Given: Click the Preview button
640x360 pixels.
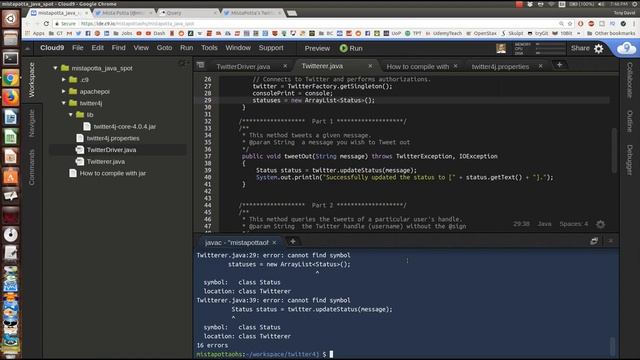Looking at the screenshot, I should pyautogui.click(x=317, y=48).
